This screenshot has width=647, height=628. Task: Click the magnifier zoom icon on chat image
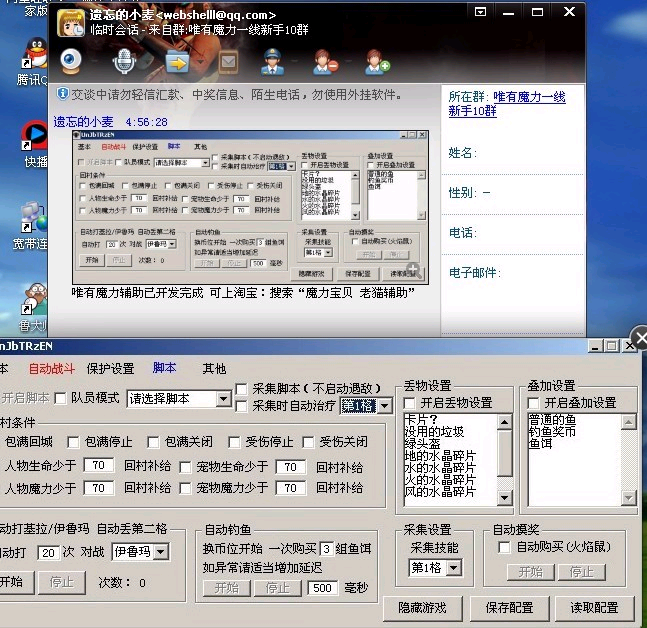pos(413,270)
